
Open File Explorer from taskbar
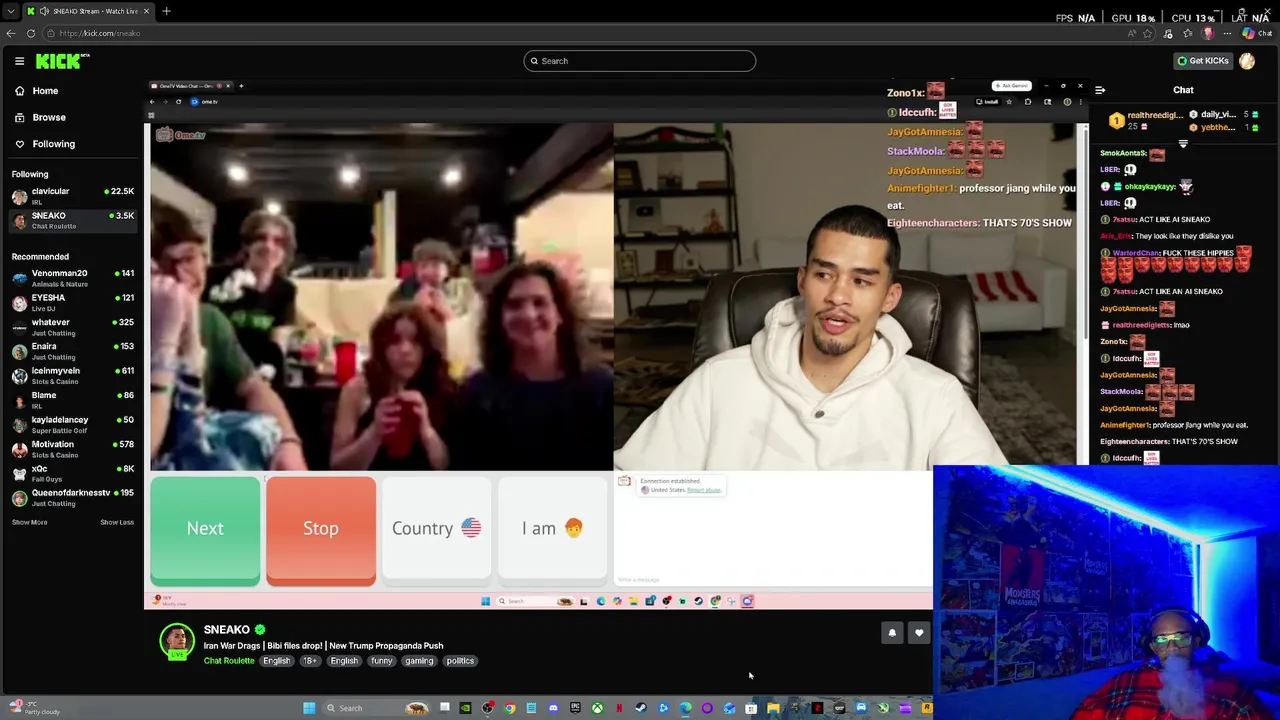point(773,708)
